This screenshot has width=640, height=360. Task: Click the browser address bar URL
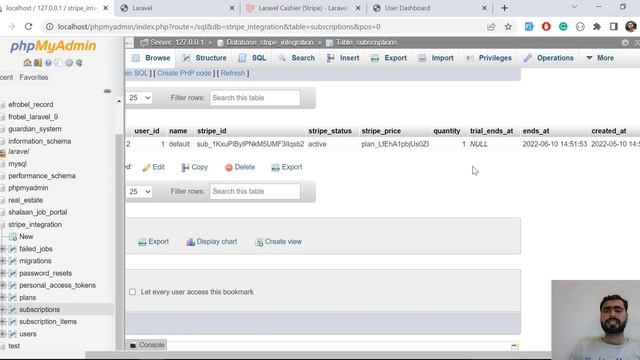tap(219, 27)
